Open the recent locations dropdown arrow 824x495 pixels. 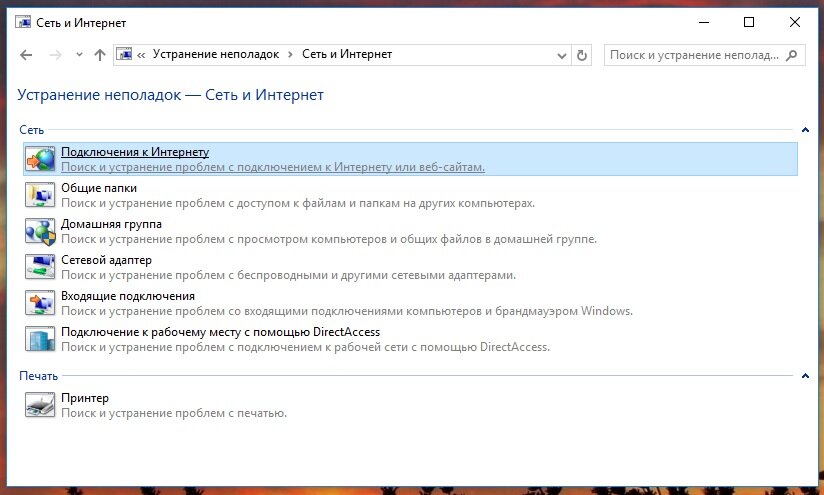pyautogui.click(x=79, y=54)
